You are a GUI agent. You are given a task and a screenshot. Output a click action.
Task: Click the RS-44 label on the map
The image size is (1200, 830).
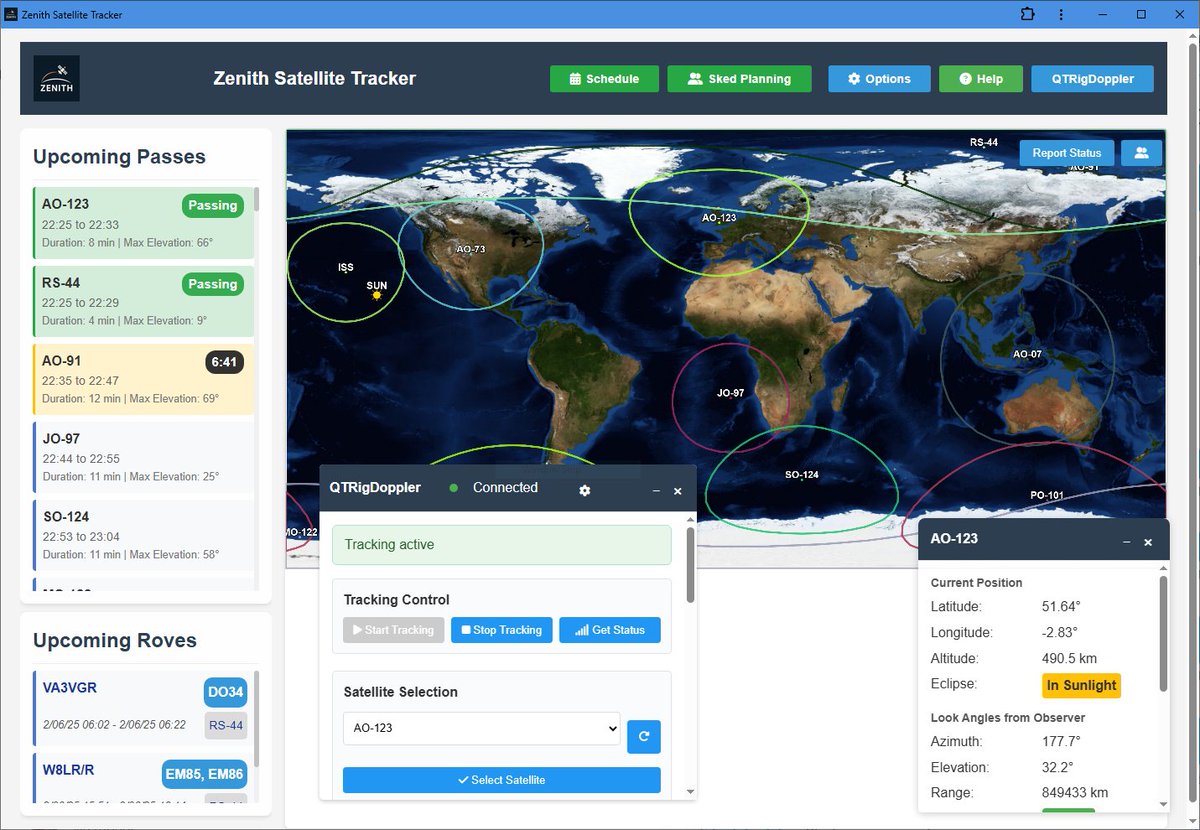pos(984,143)
